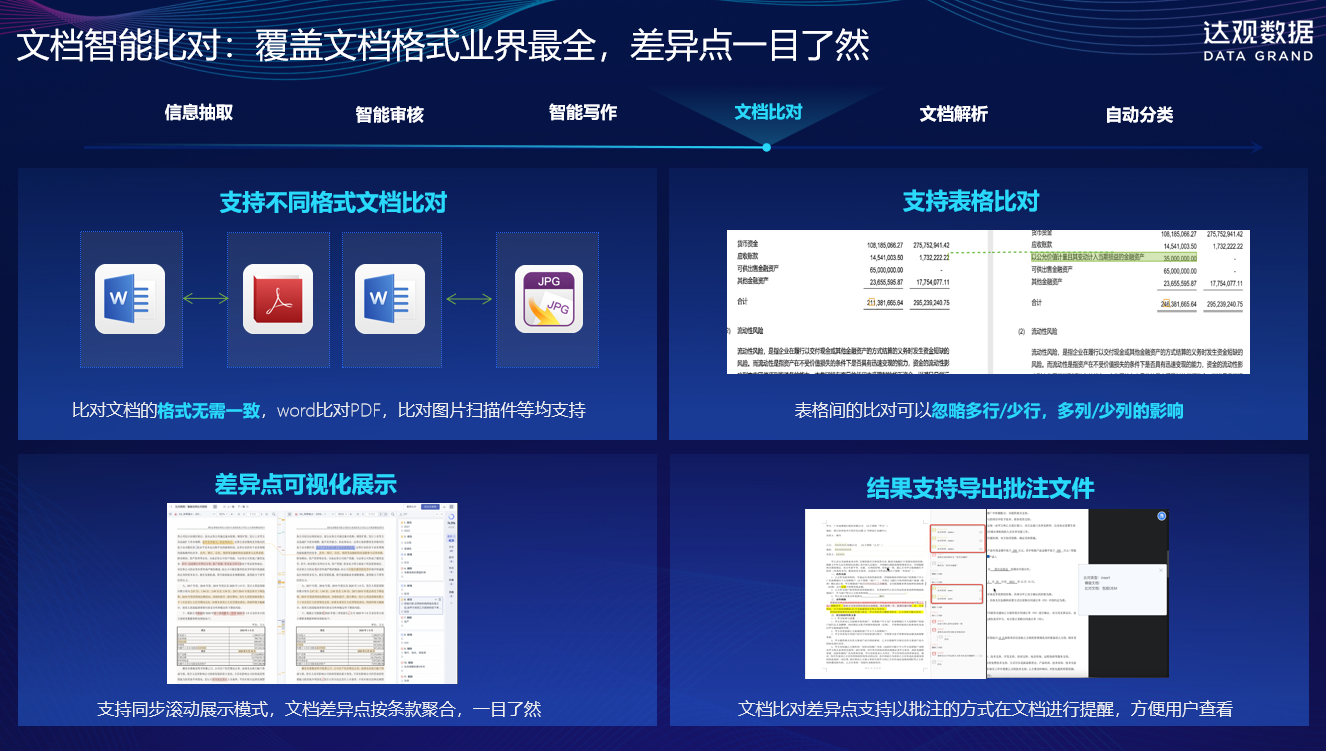Click the highlighted 文档比对 tab
Screen dimensions: 1326x751
(768, 112)
